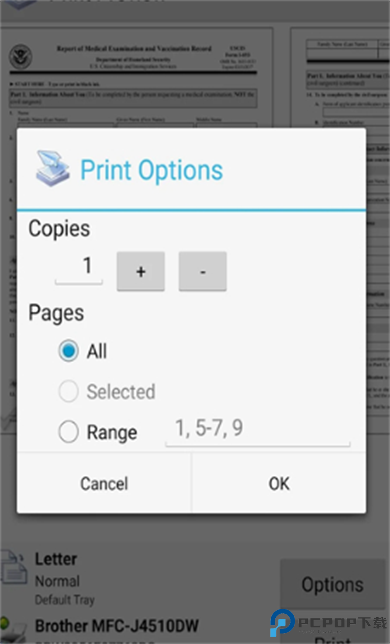This screenshot has height=644, width=390.
Task: Click the Letter paper size icon
Action: [14, 568]
